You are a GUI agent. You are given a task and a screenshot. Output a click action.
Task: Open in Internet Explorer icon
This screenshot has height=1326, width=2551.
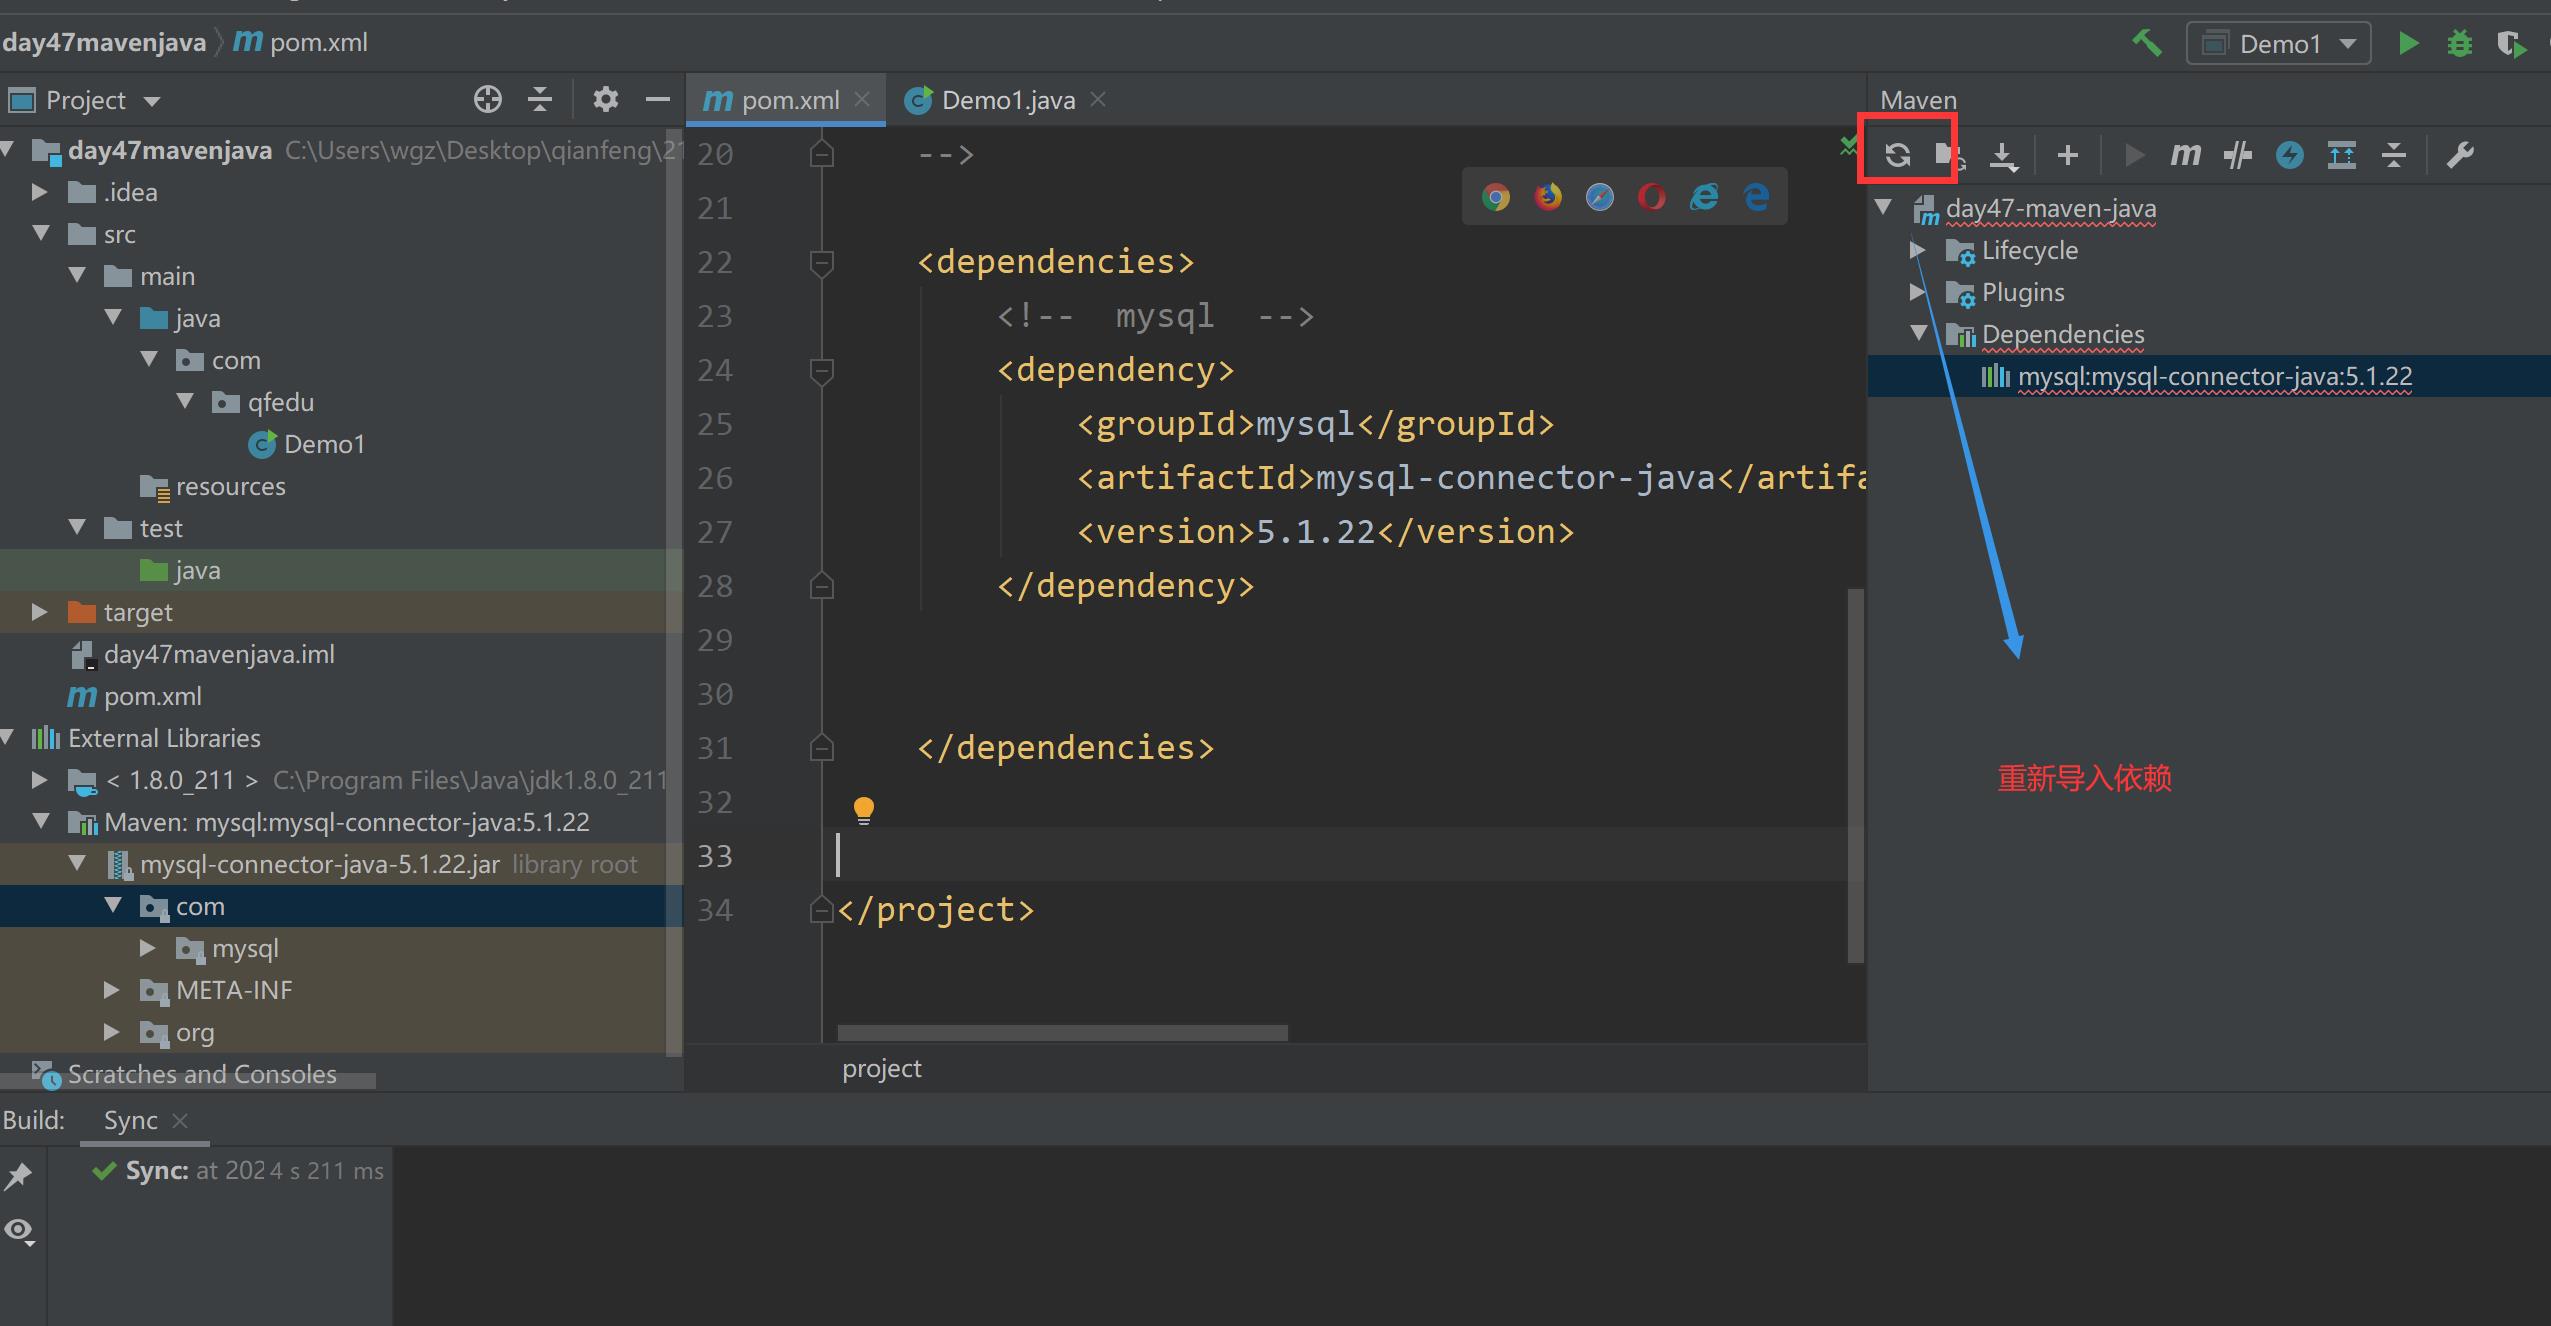point(1704,197)
